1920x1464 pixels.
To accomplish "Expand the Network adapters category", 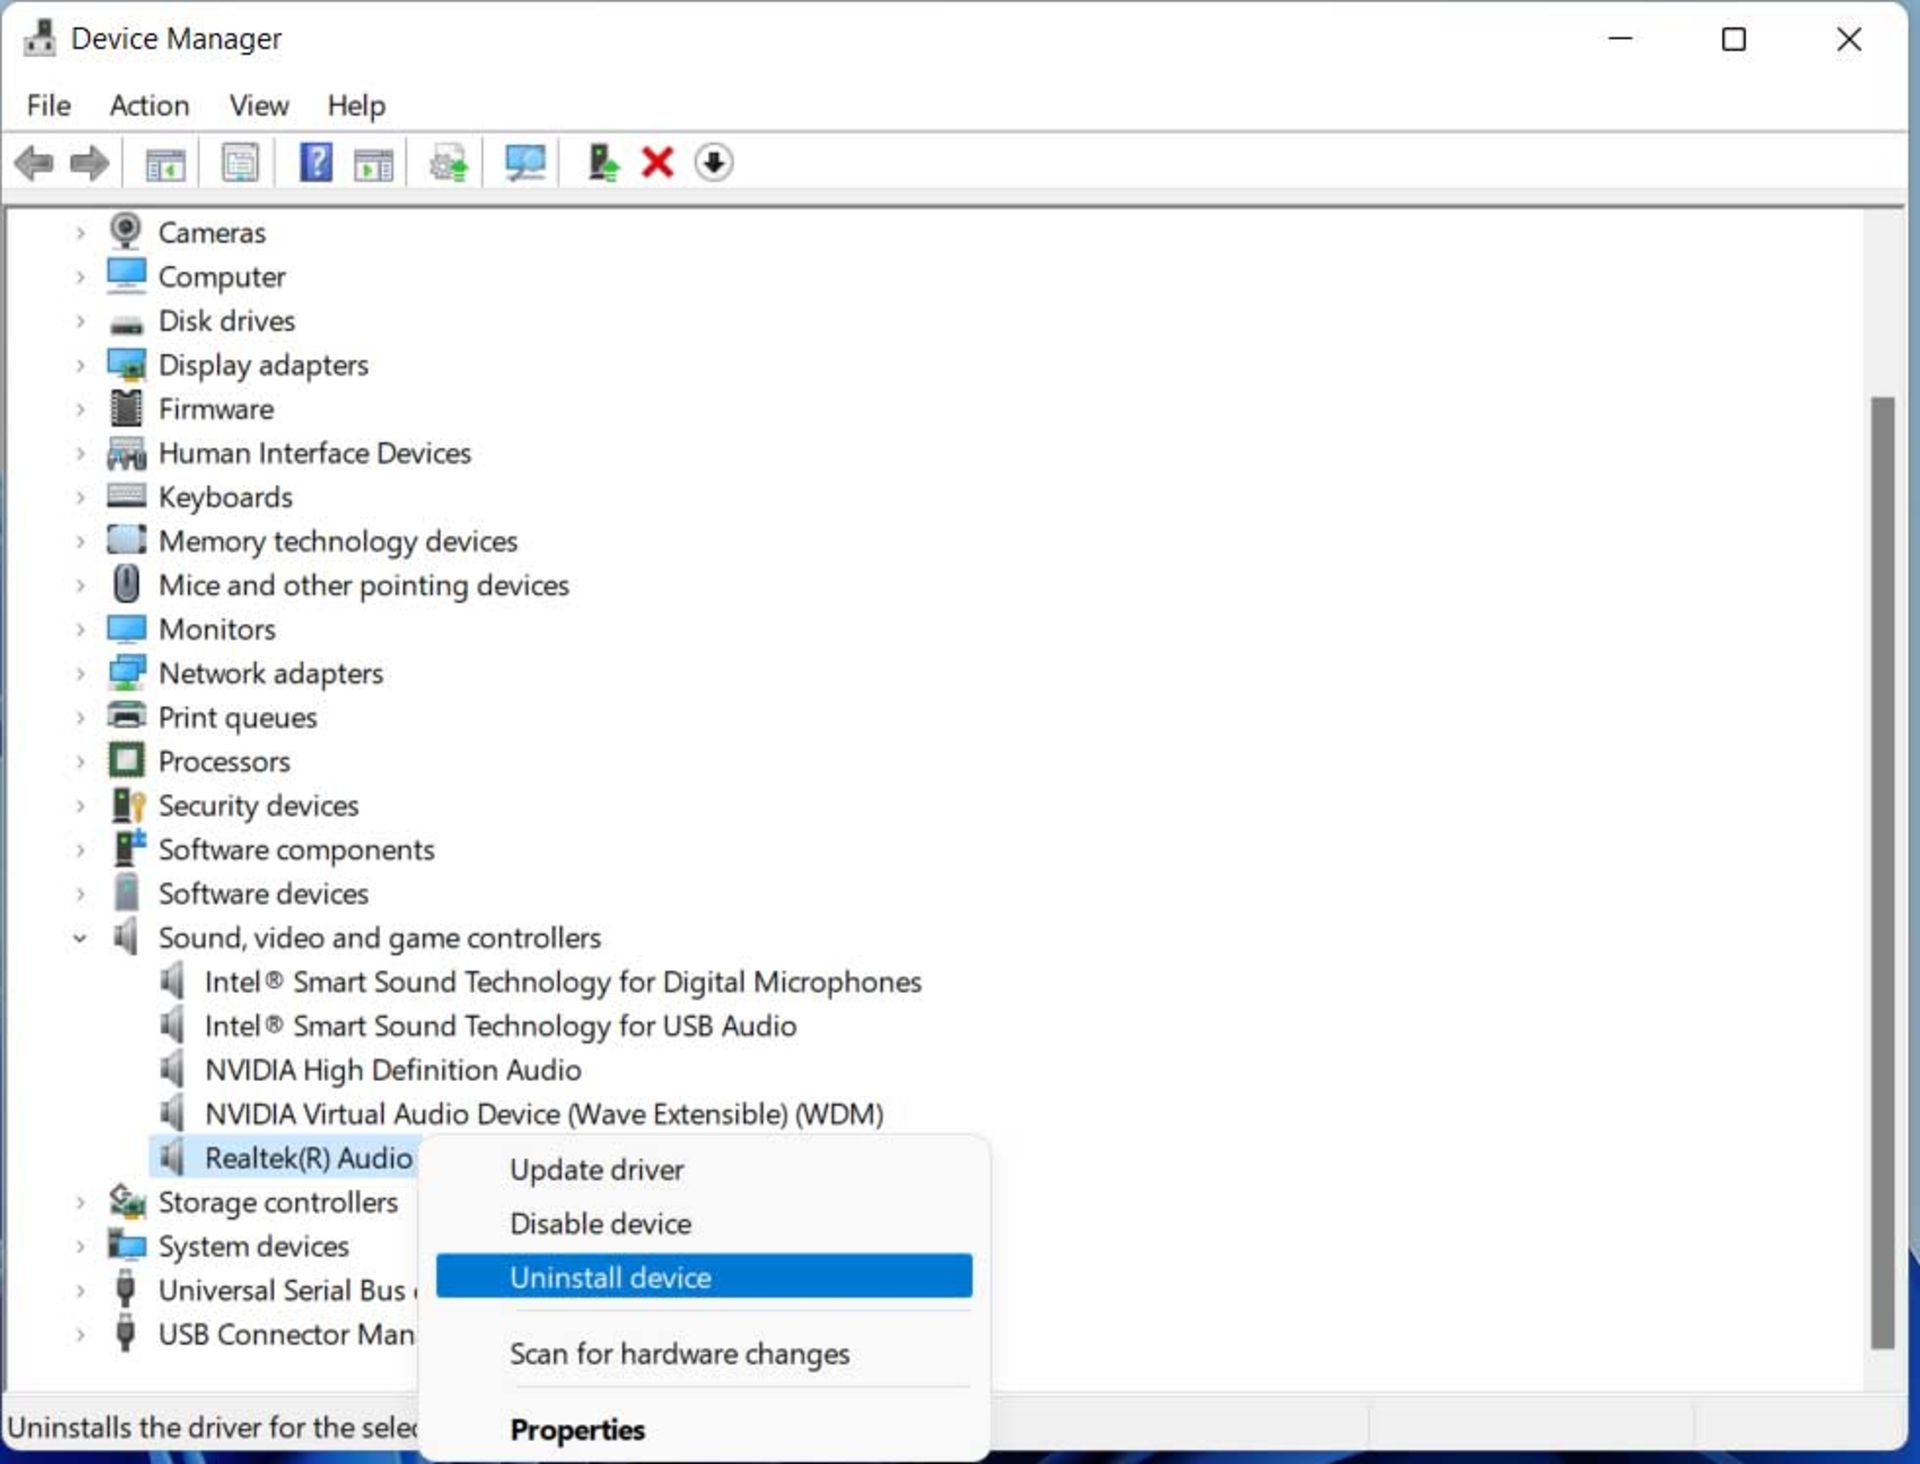I will [x=80, y=674].
